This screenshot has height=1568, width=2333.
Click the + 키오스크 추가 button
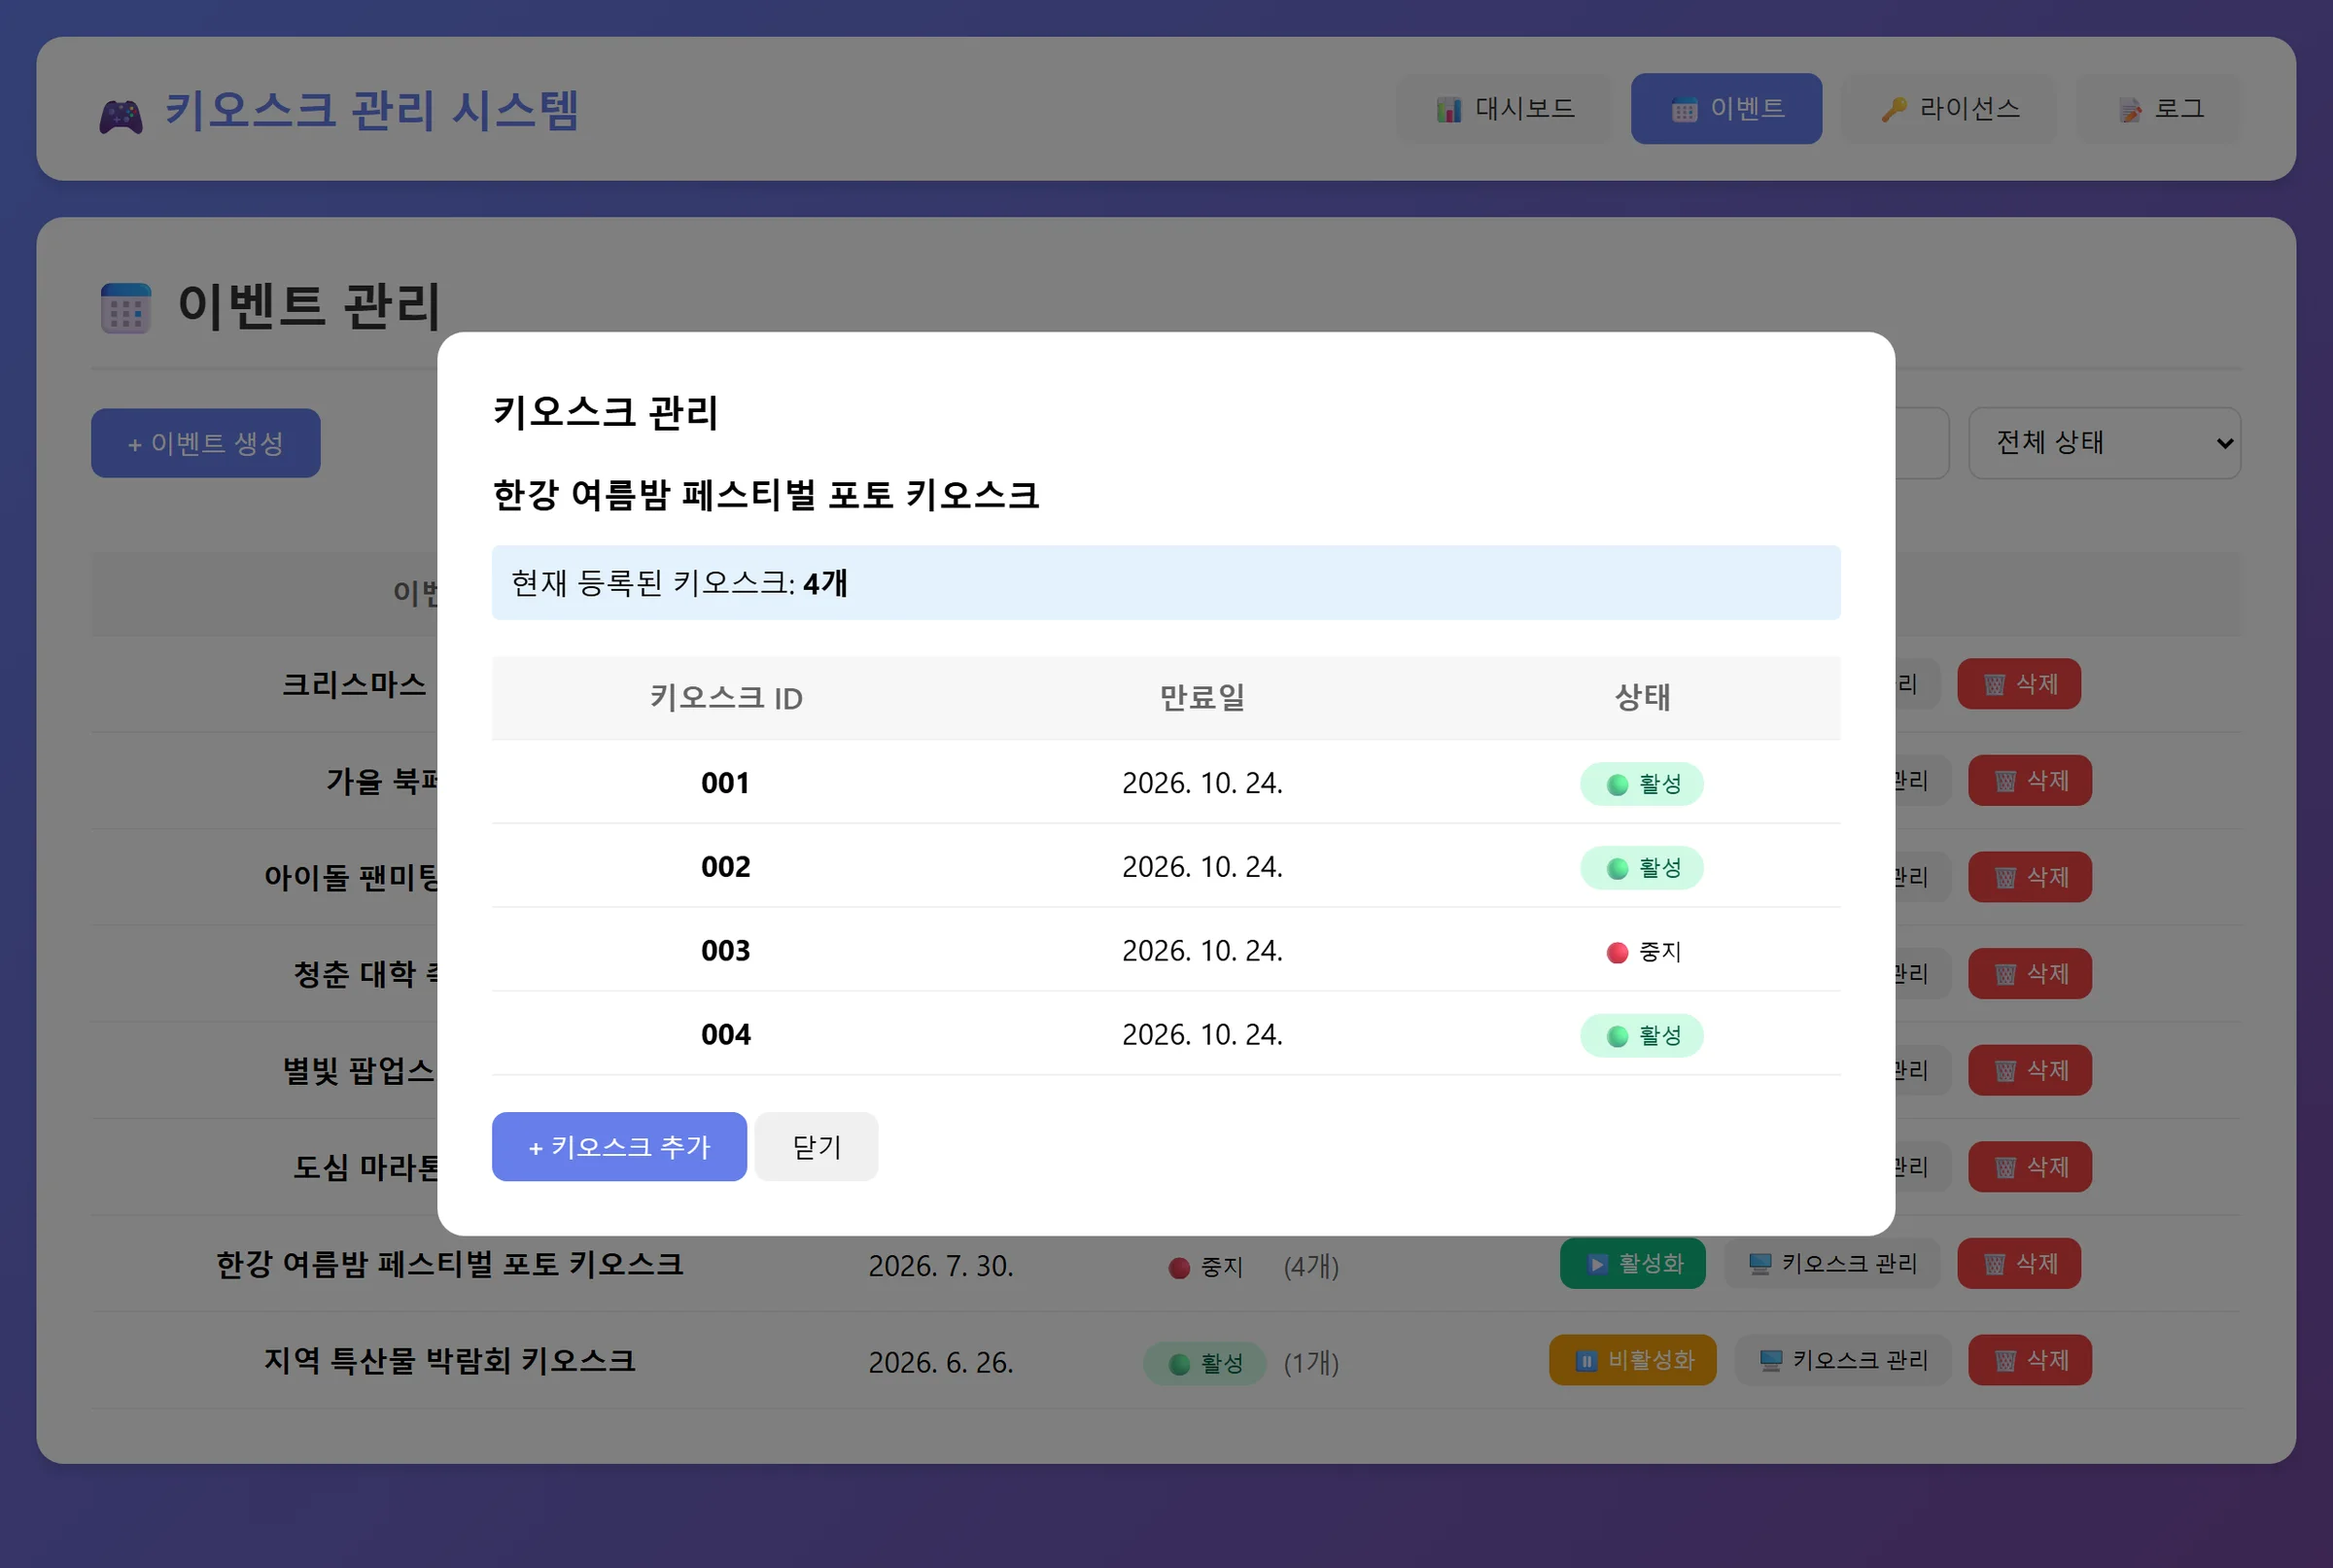619,1146
